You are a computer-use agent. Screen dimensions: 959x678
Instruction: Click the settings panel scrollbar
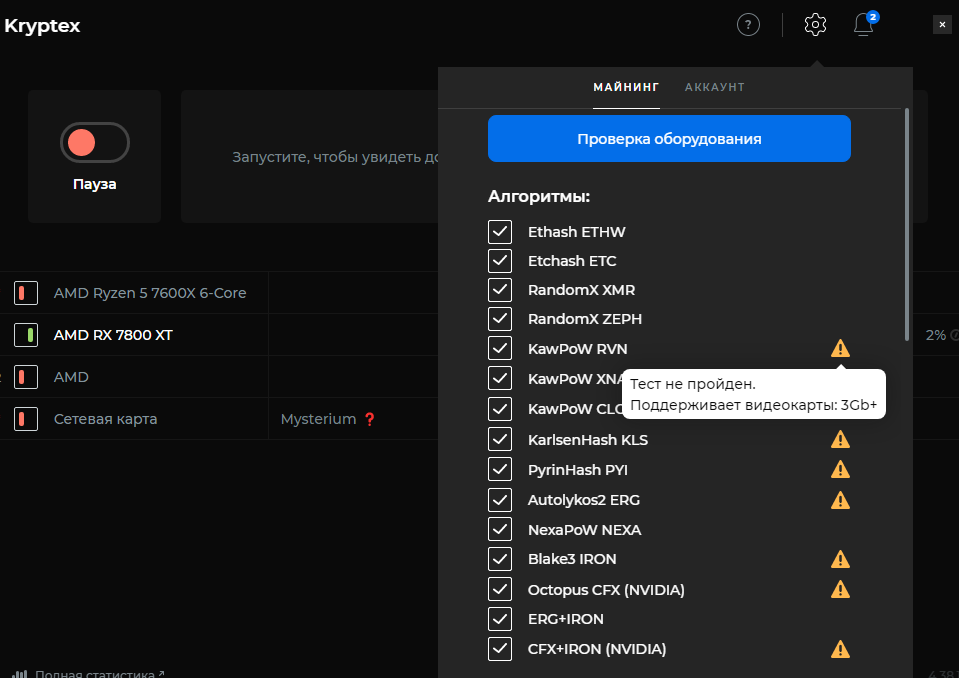click(x=906, y=224)
